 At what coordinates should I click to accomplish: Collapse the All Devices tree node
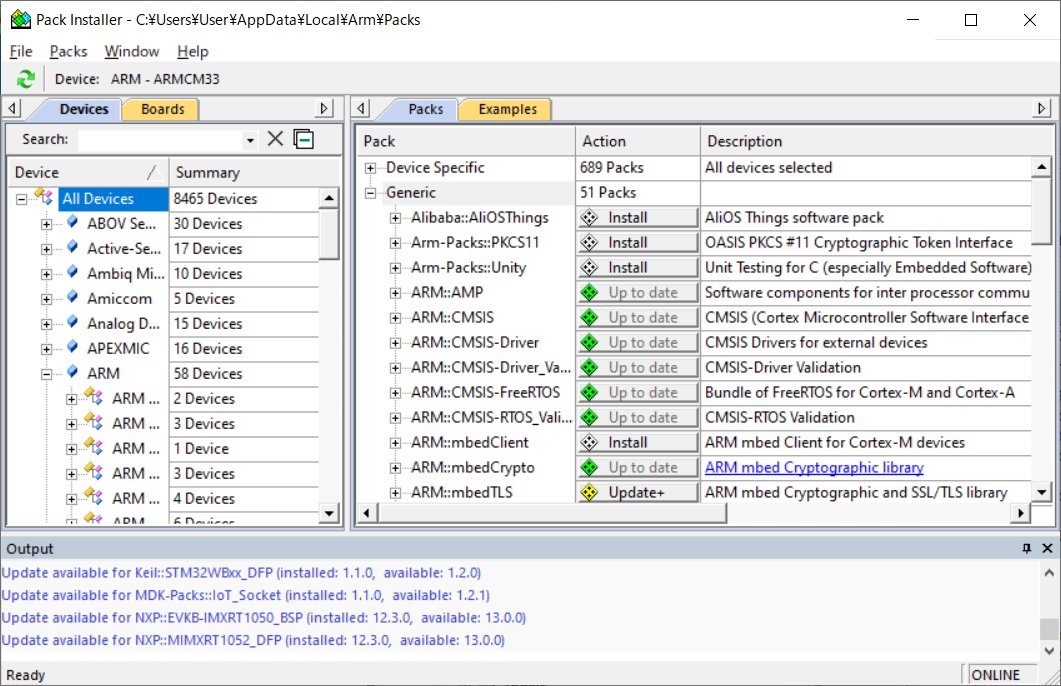point(22,199)
